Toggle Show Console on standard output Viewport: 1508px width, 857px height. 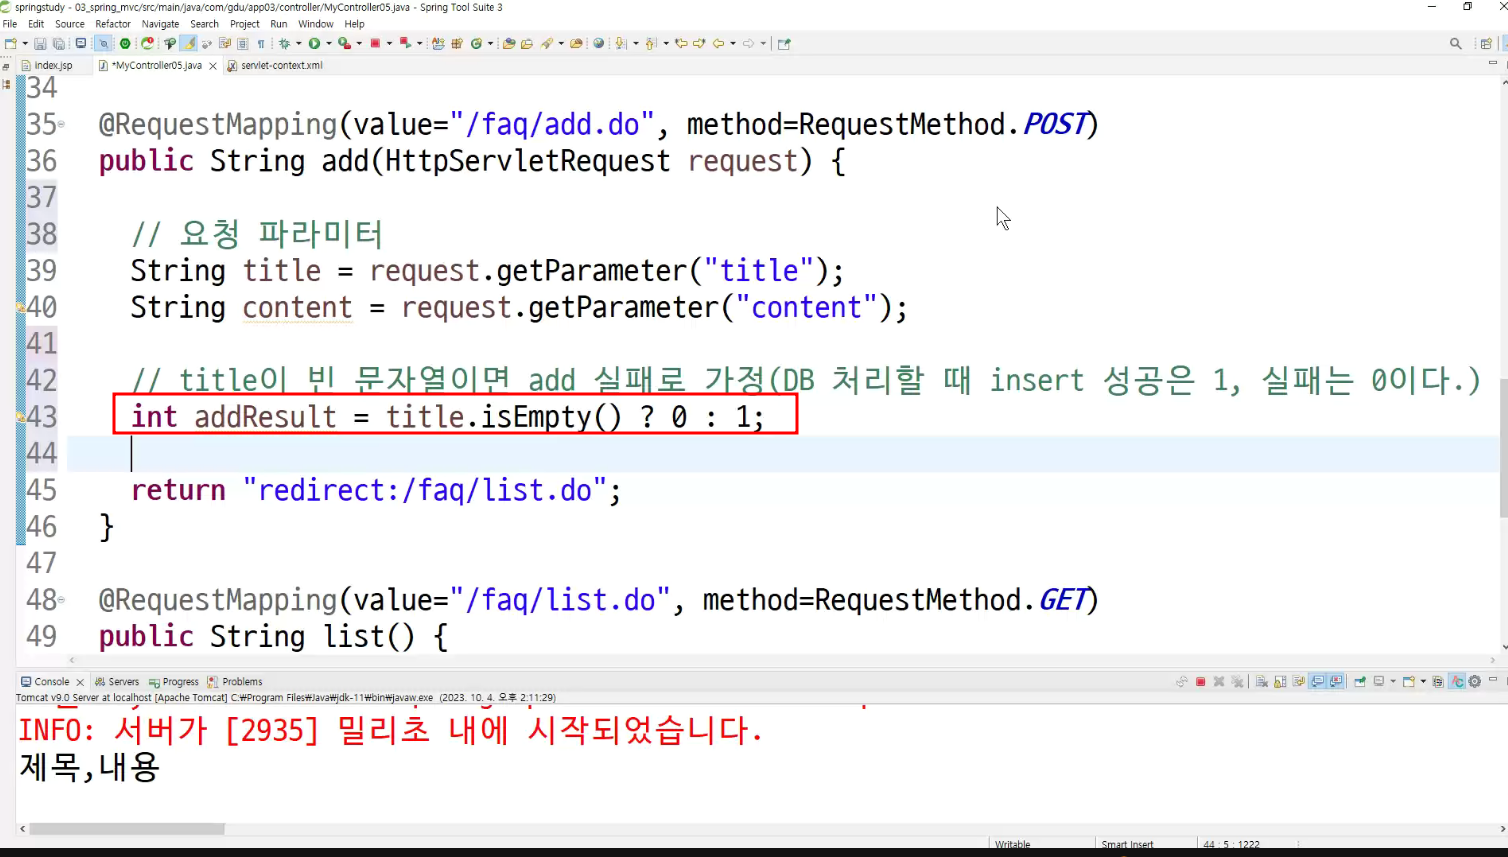click(x=1318, y=682)
